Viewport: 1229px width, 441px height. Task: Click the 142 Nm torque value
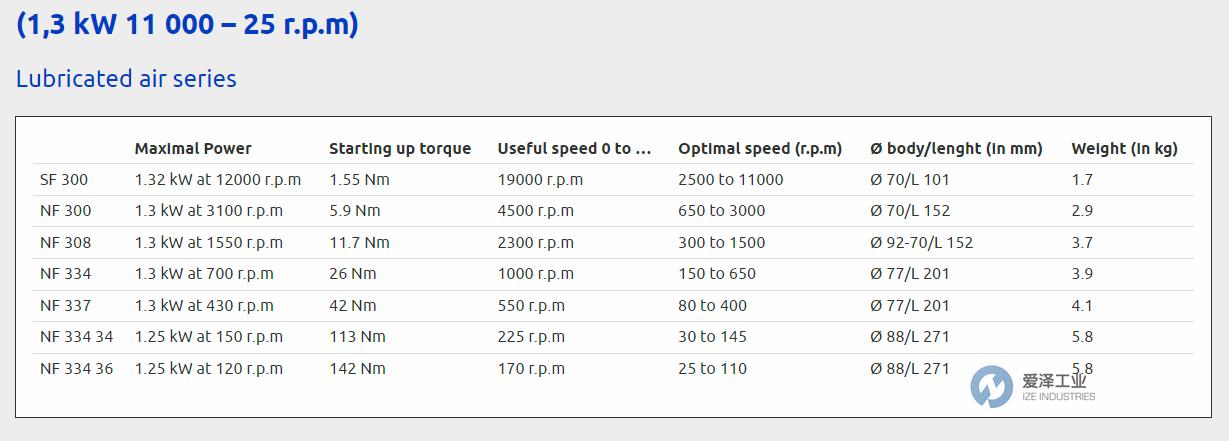point(357,368)
